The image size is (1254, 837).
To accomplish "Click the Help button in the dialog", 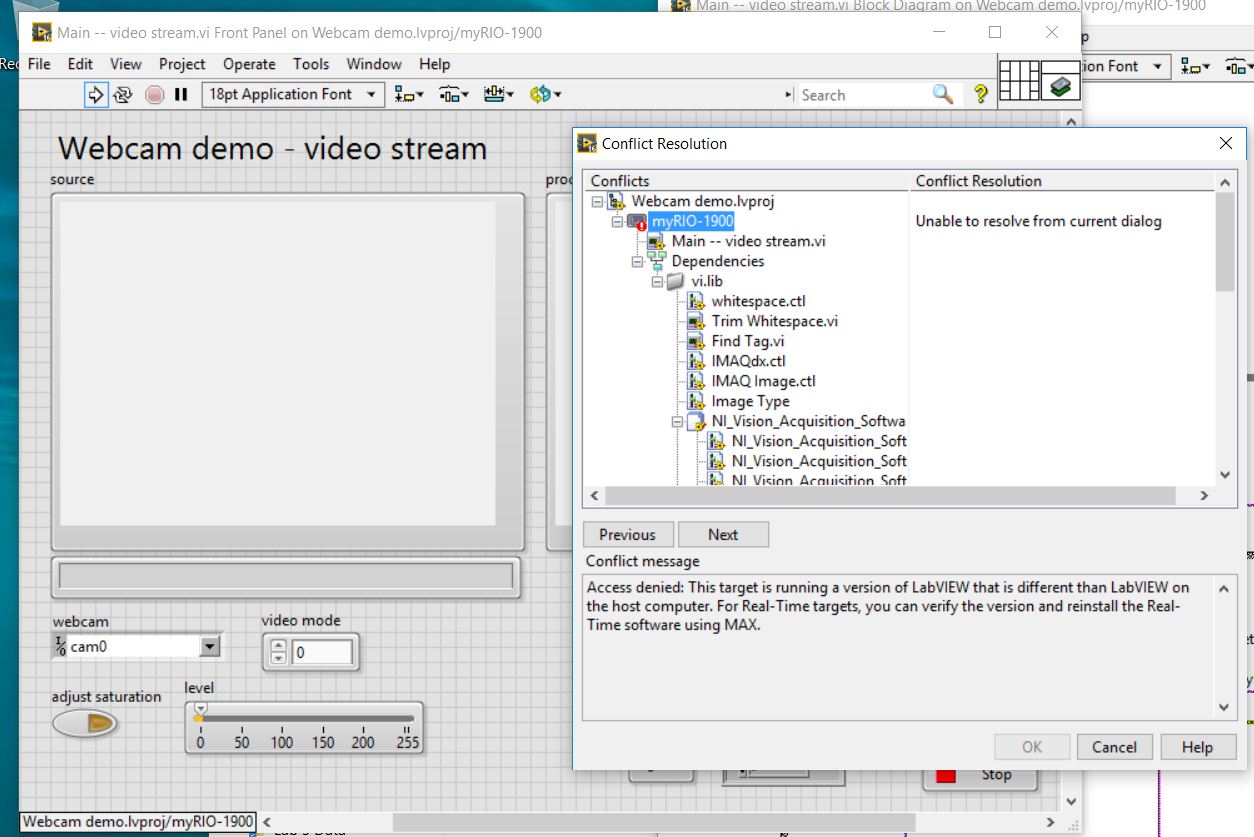I will (1197, 747).
